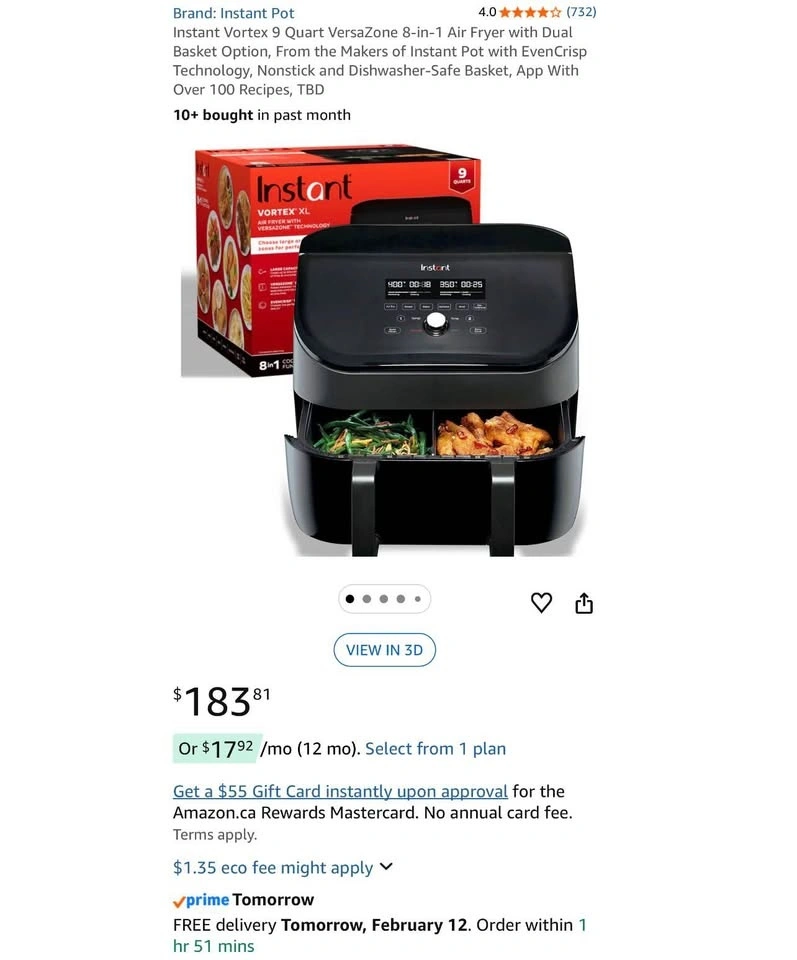
Task: Tap the air fryer product photo
Action: [x=384, y=350]
